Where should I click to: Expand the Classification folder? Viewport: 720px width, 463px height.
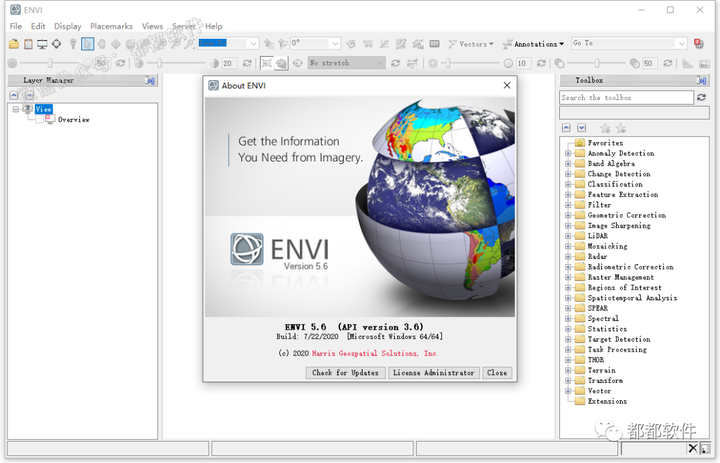click(568, 184)
